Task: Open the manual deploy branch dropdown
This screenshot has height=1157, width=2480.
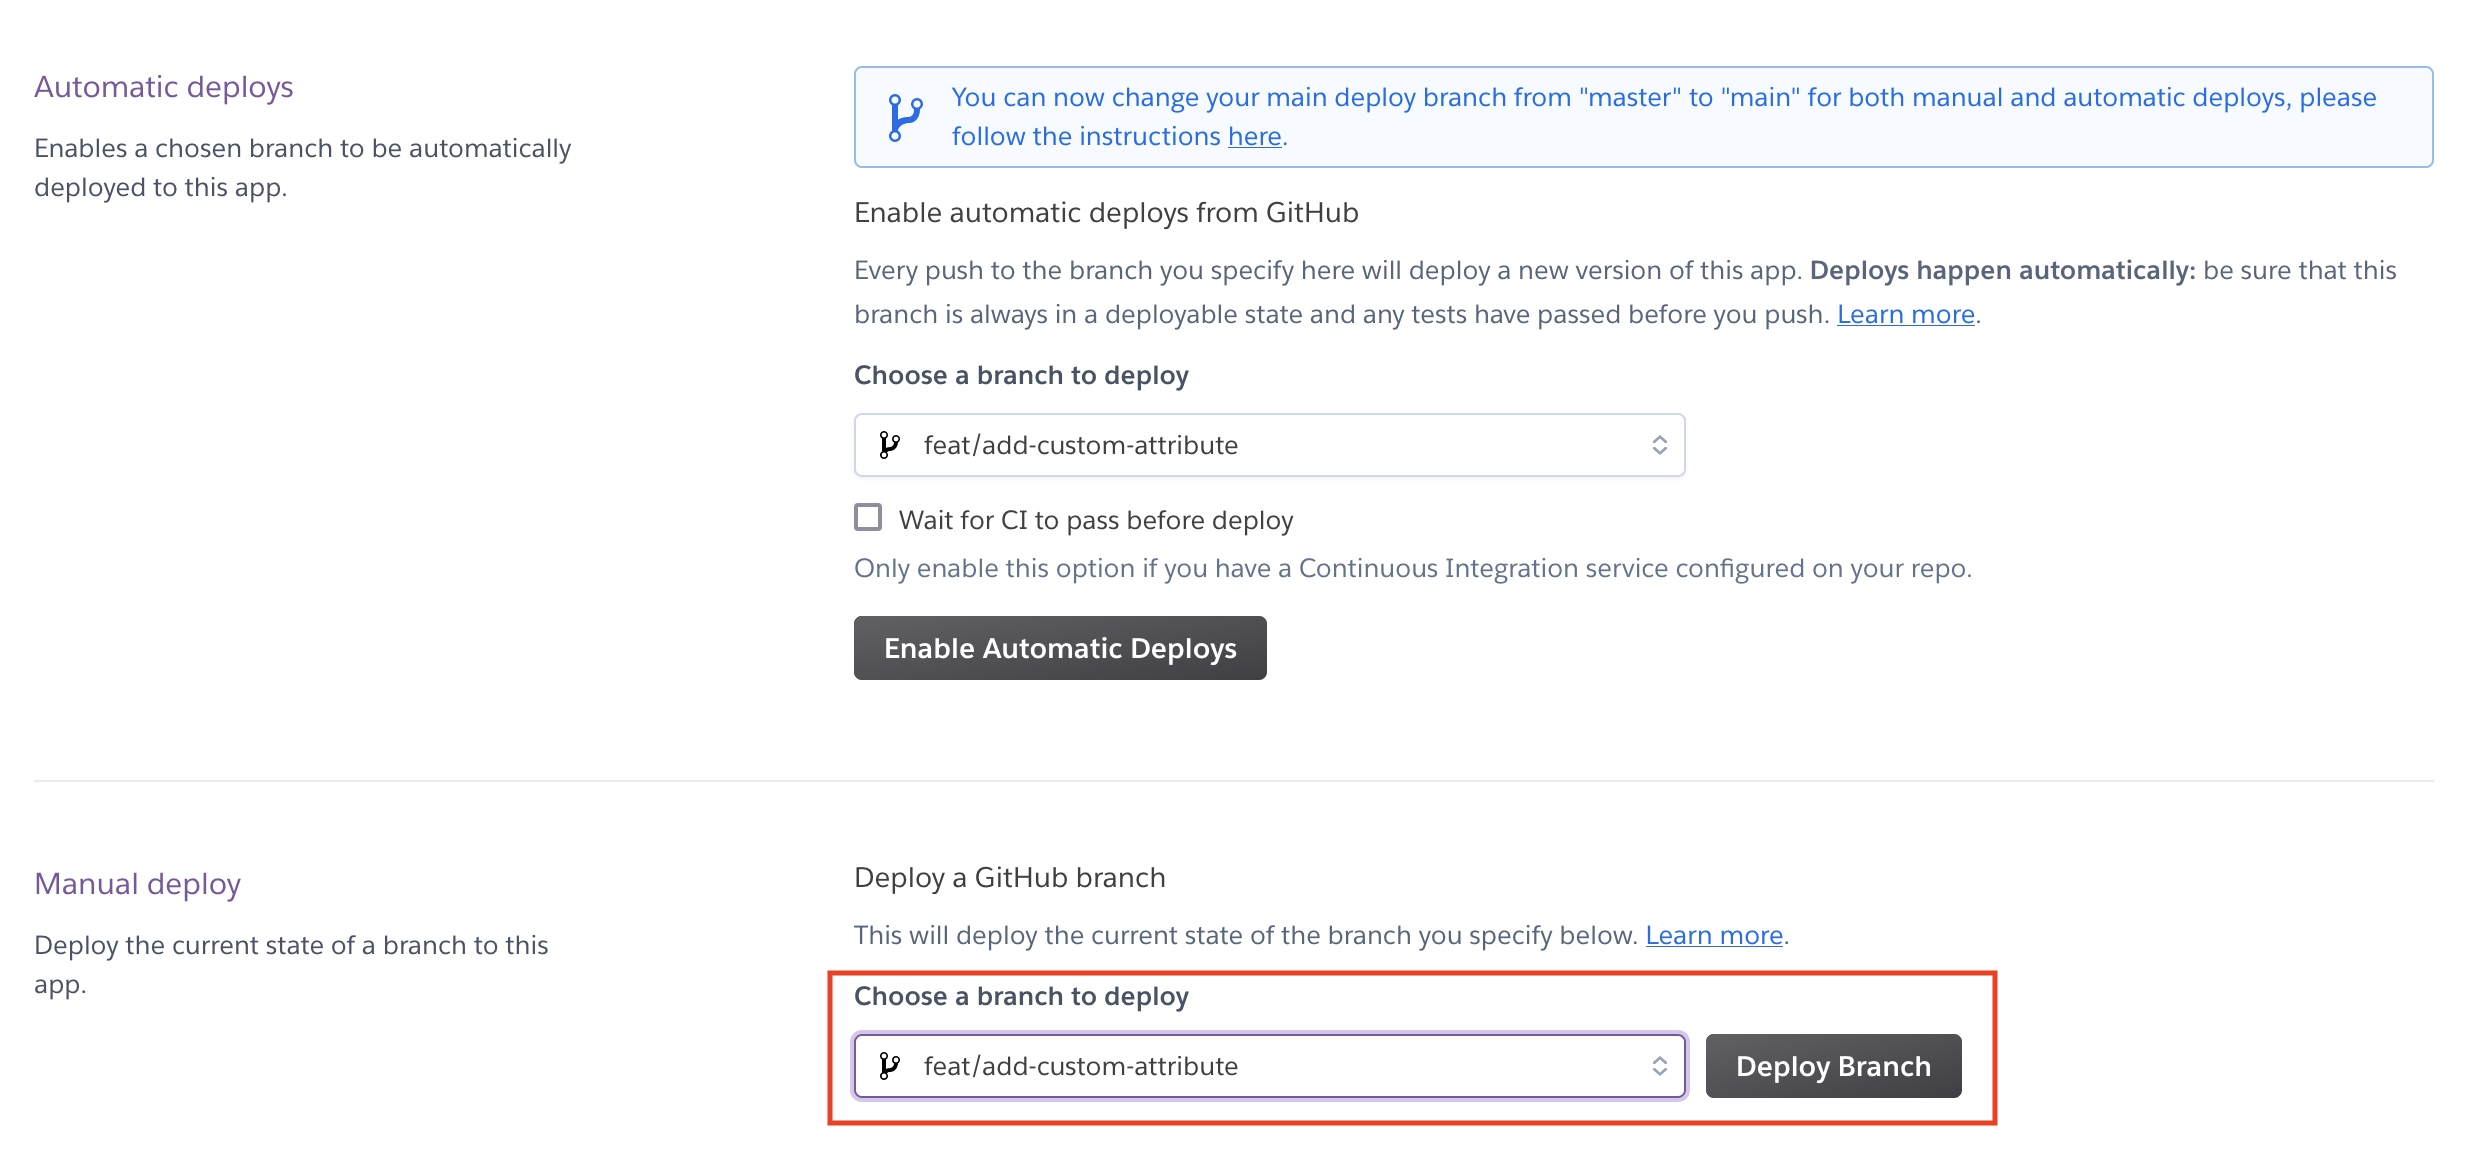Action: (1269, 1066)
